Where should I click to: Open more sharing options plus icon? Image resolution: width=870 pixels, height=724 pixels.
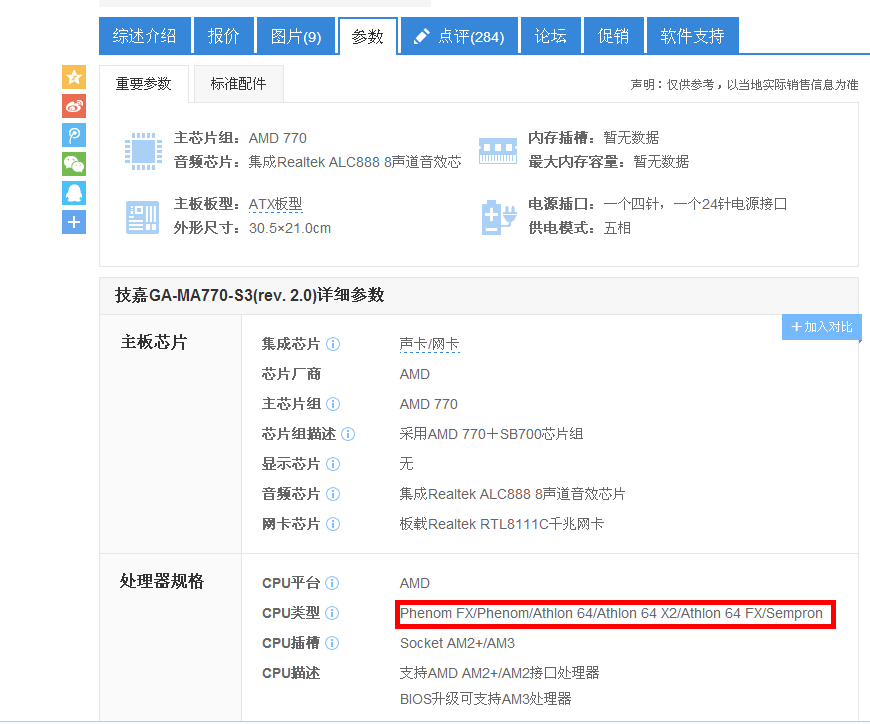[x=74, y=222]
